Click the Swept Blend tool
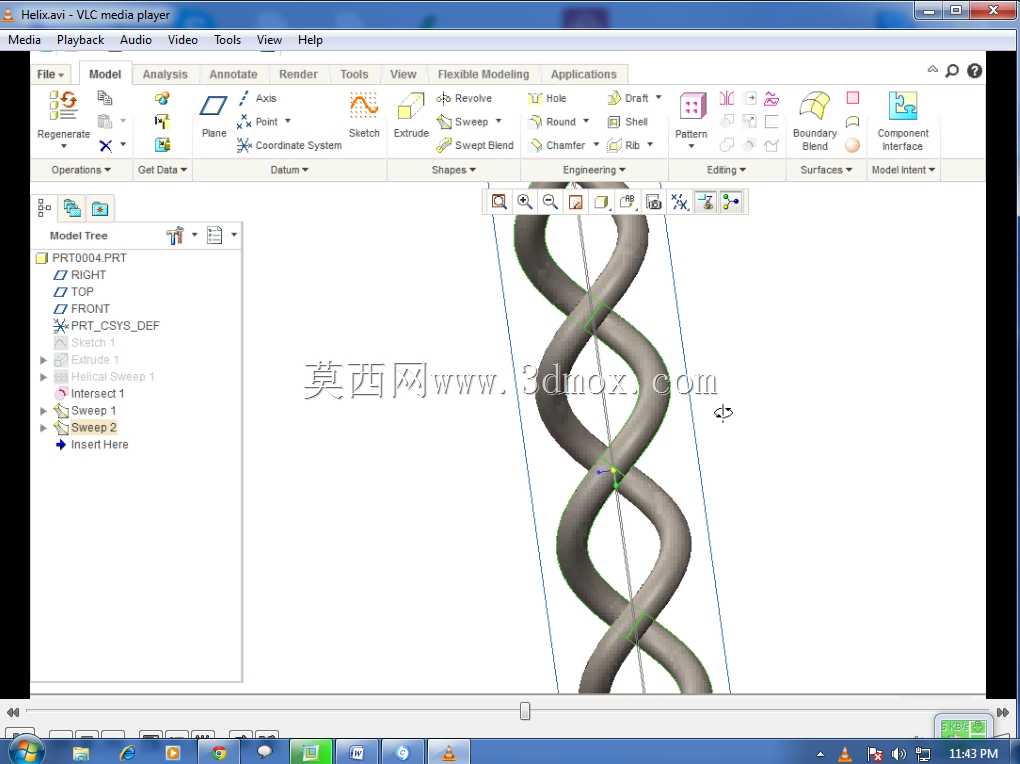1020x764 pixels. (475, 145)
